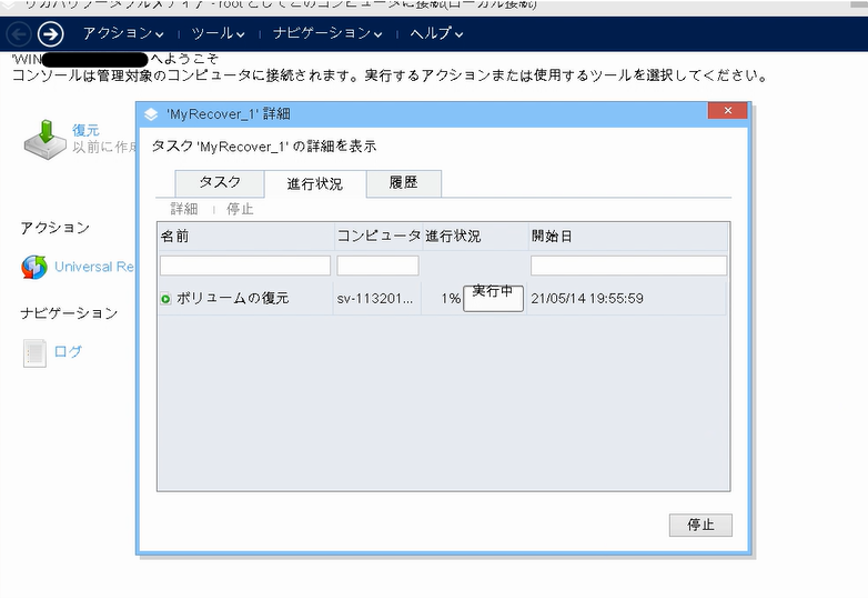Click the 名前 column header

(246, 236)
